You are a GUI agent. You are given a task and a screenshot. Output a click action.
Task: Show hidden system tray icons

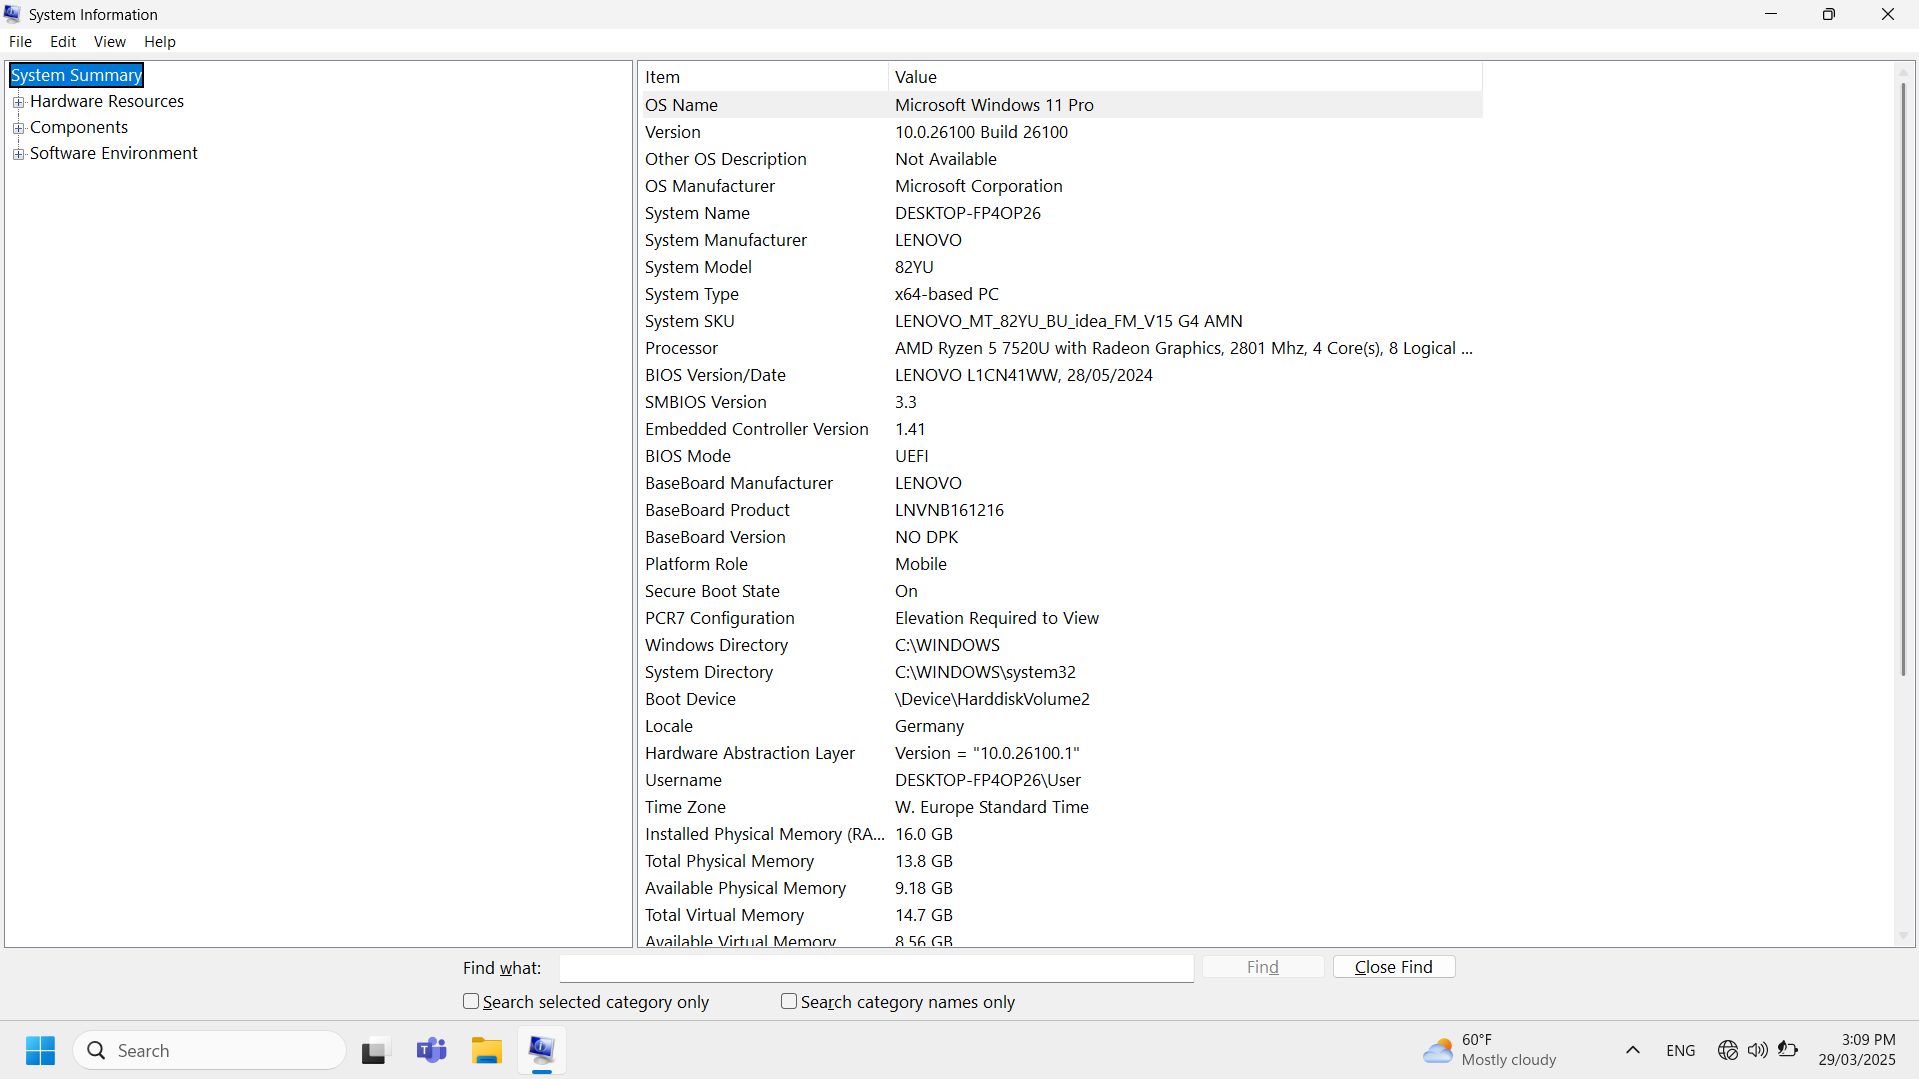pos(1633,1050)
